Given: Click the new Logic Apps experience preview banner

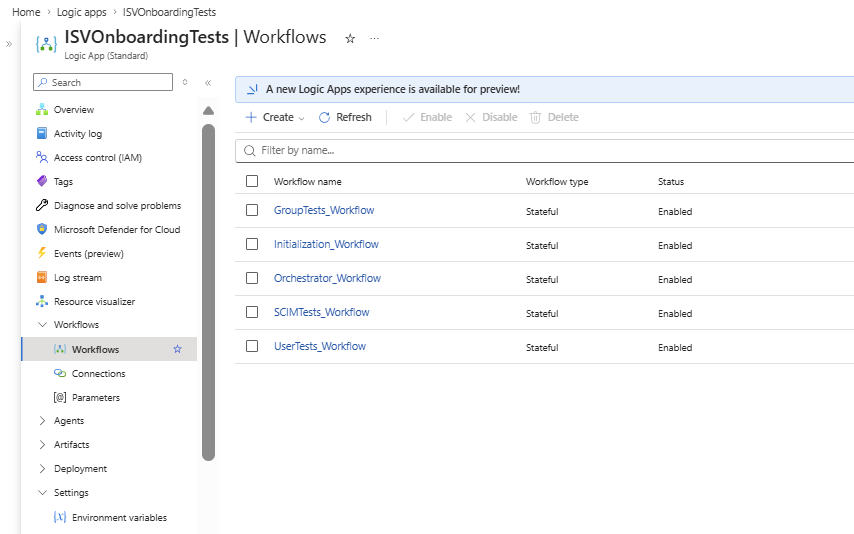Looking at the screenshot, I should [x=545, y=89].
